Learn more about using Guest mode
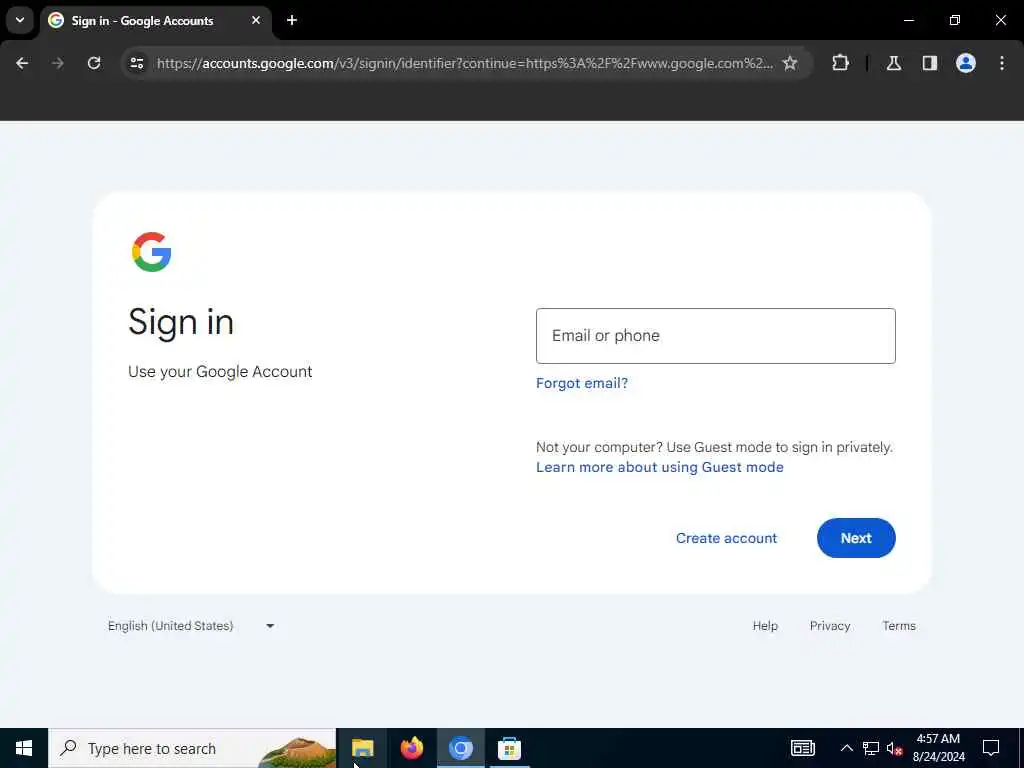 click(x=660, y=468)
